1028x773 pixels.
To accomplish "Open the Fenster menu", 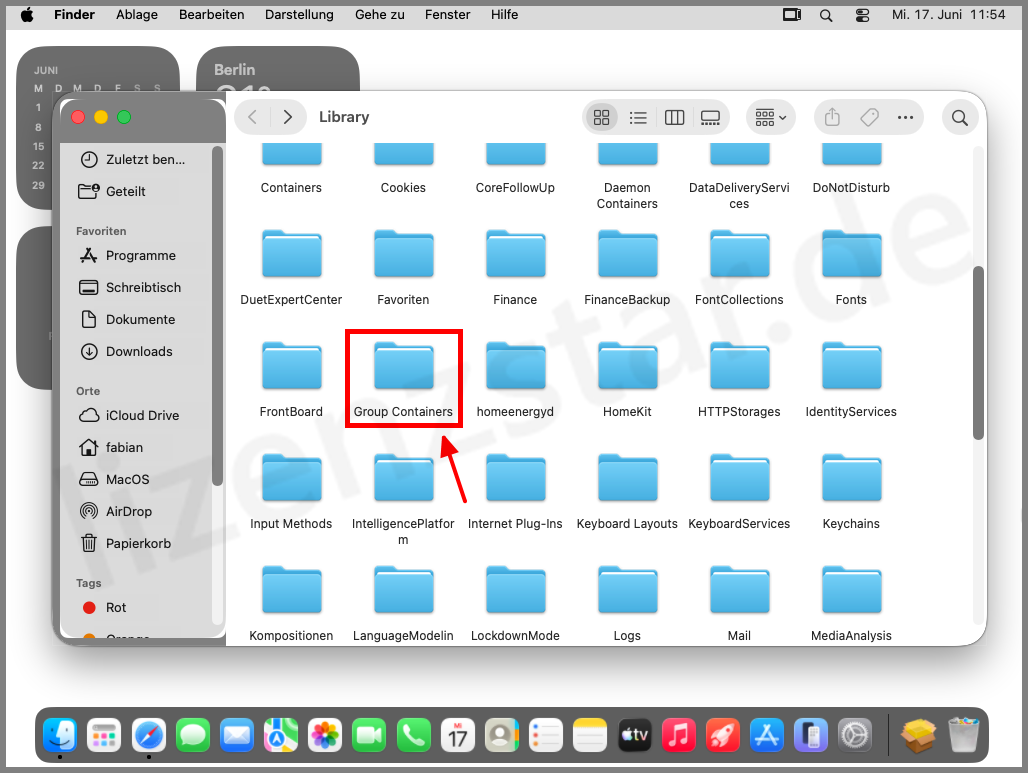I will click(447, 14).
